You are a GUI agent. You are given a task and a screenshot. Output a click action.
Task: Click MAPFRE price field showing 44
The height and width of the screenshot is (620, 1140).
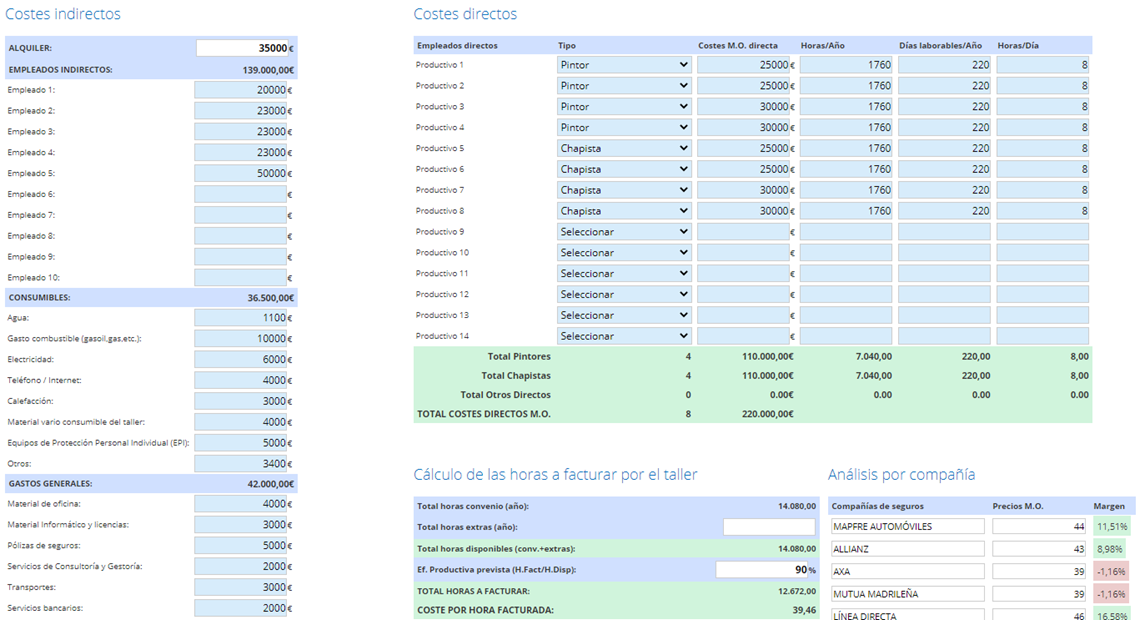point(1040,526)
